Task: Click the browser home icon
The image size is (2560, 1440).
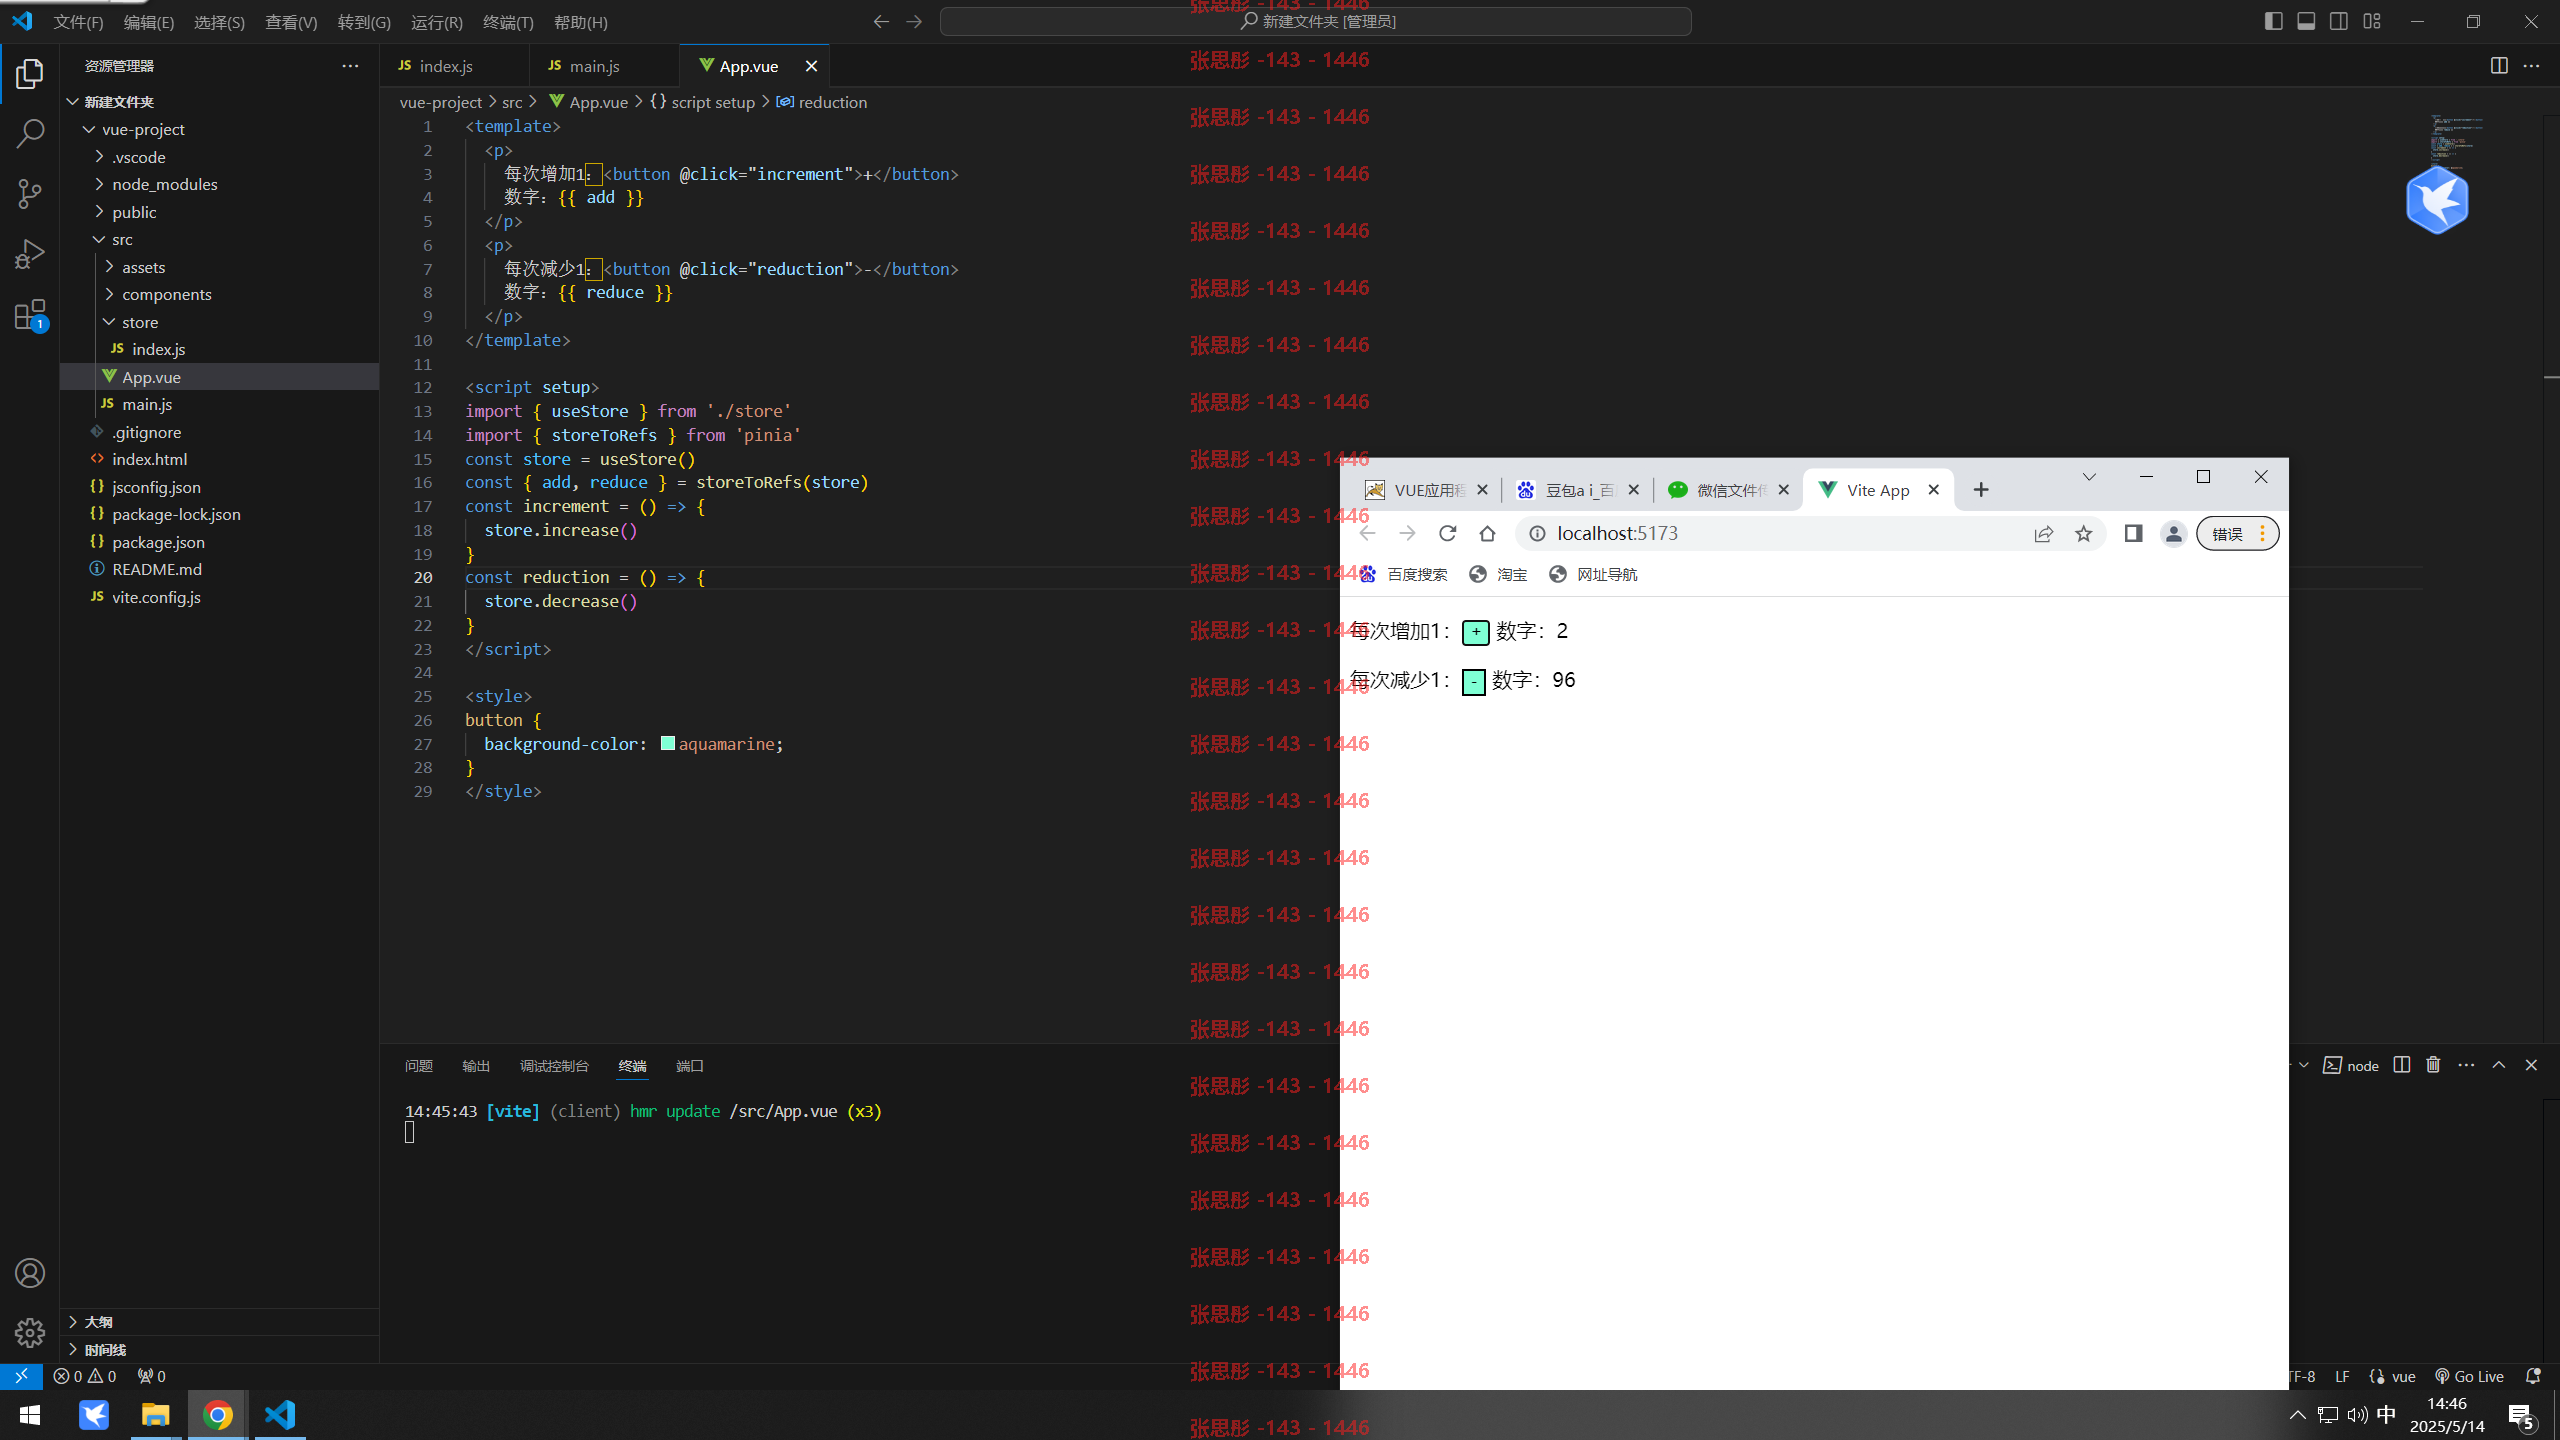Action: (x=1487, y=533)
